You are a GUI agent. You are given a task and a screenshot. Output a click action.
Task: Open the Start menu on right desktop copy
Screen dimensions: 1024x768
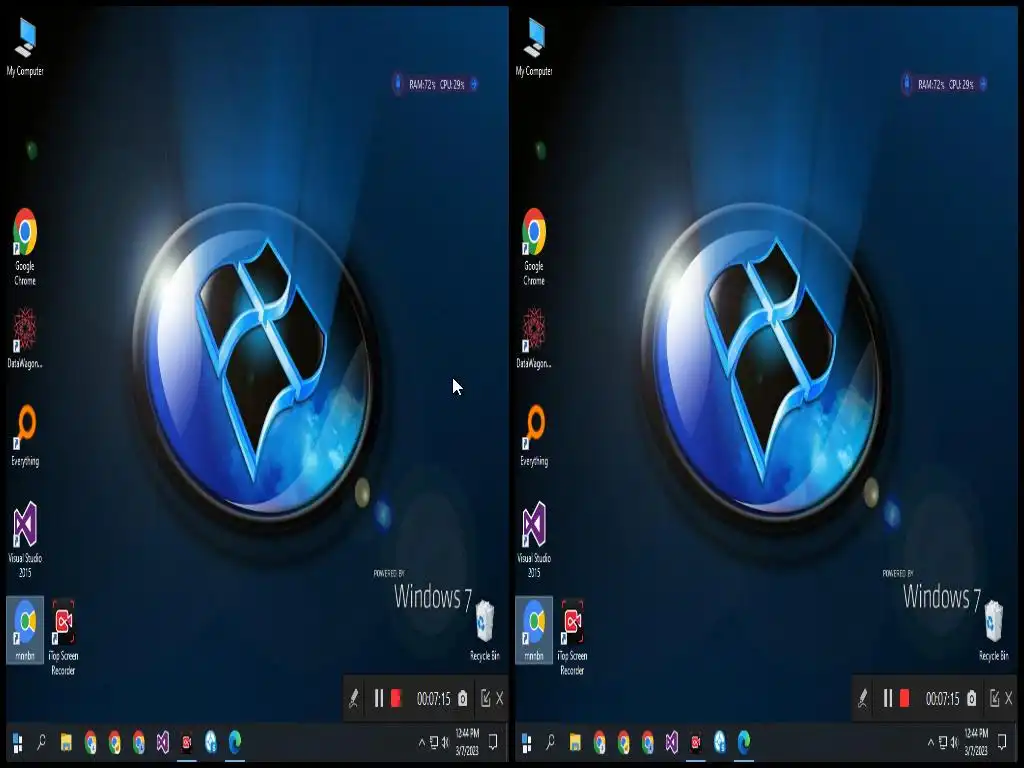(x=527, y=743)
